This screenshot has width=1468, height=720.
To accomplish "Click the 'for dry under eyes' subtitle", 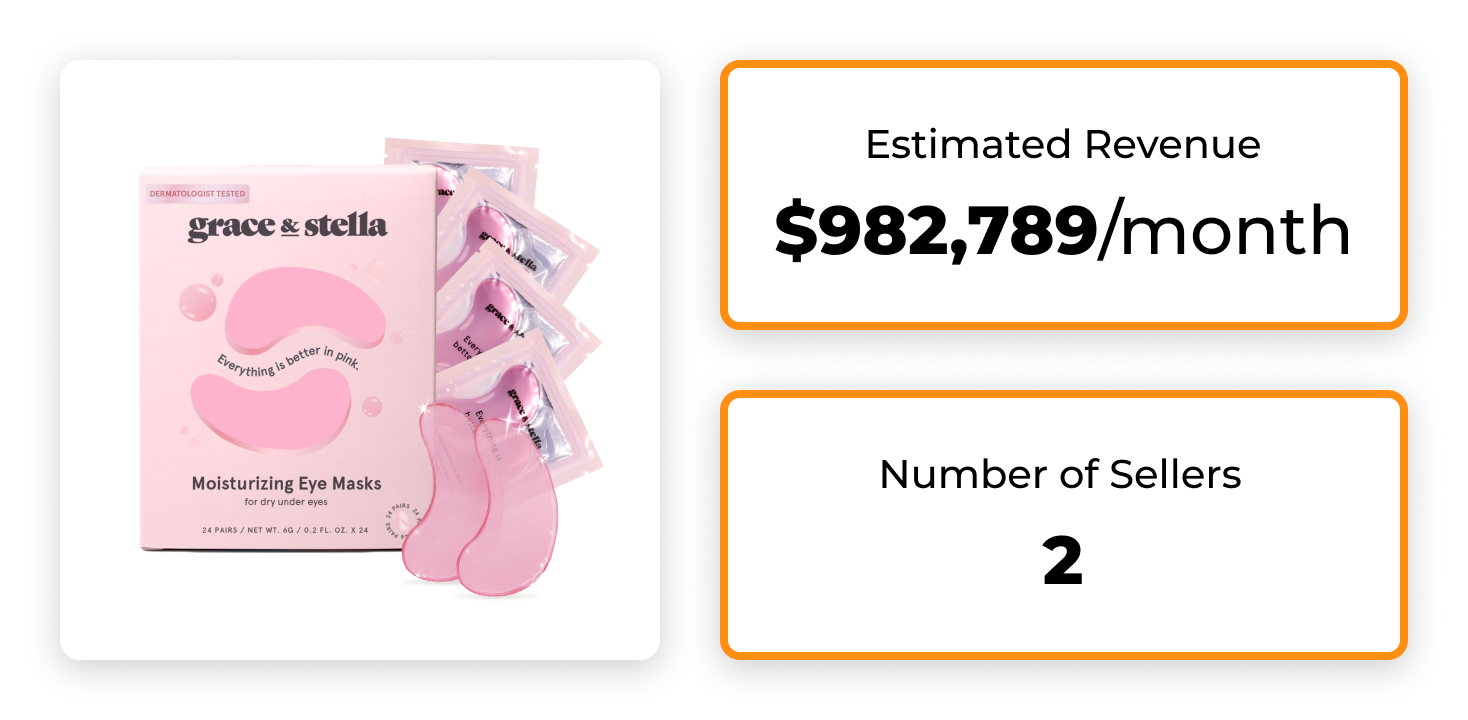I will click(286, 502).
